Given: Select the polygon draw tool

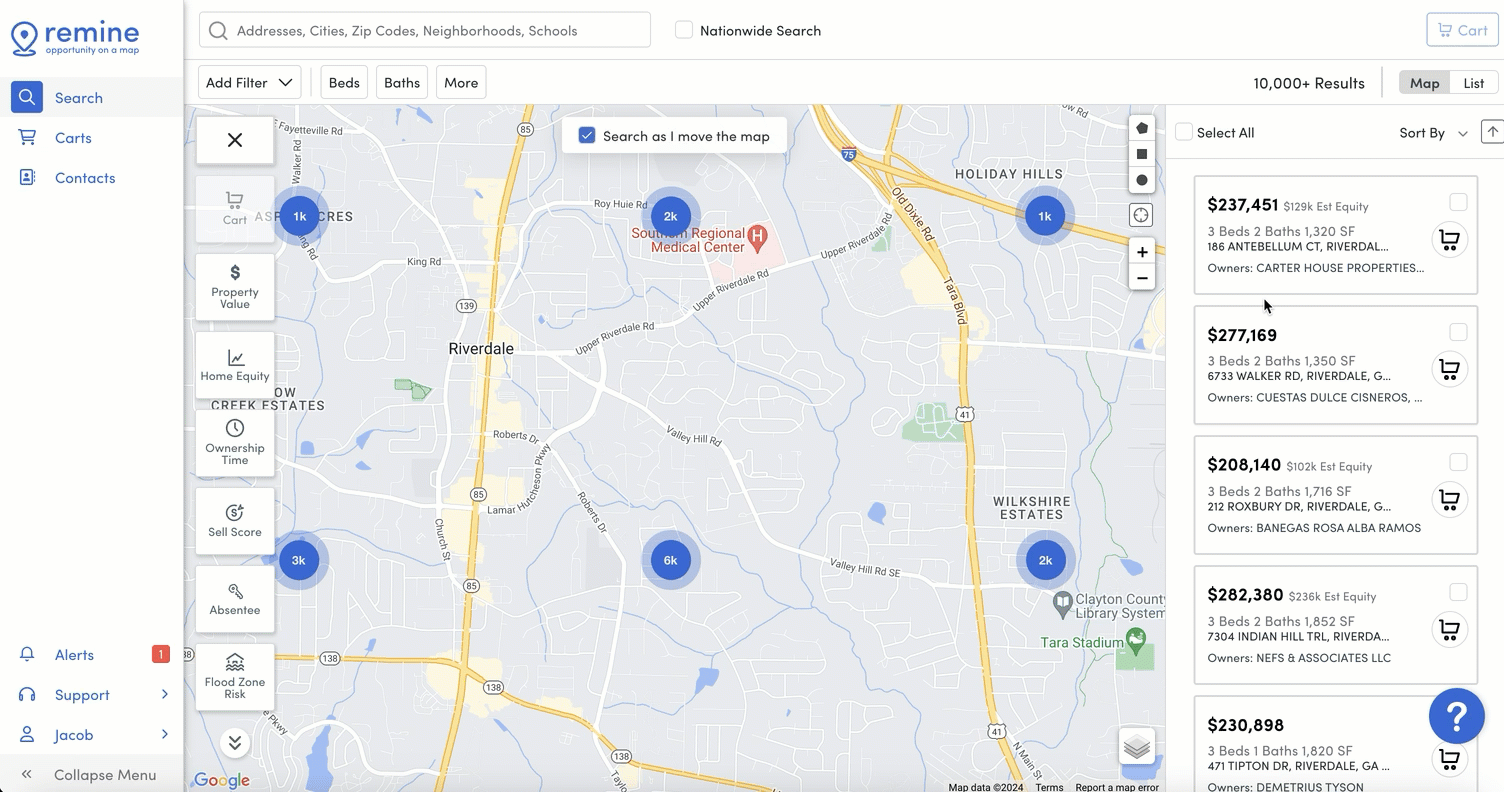Looking at the screenshot, I should 1141,128.
